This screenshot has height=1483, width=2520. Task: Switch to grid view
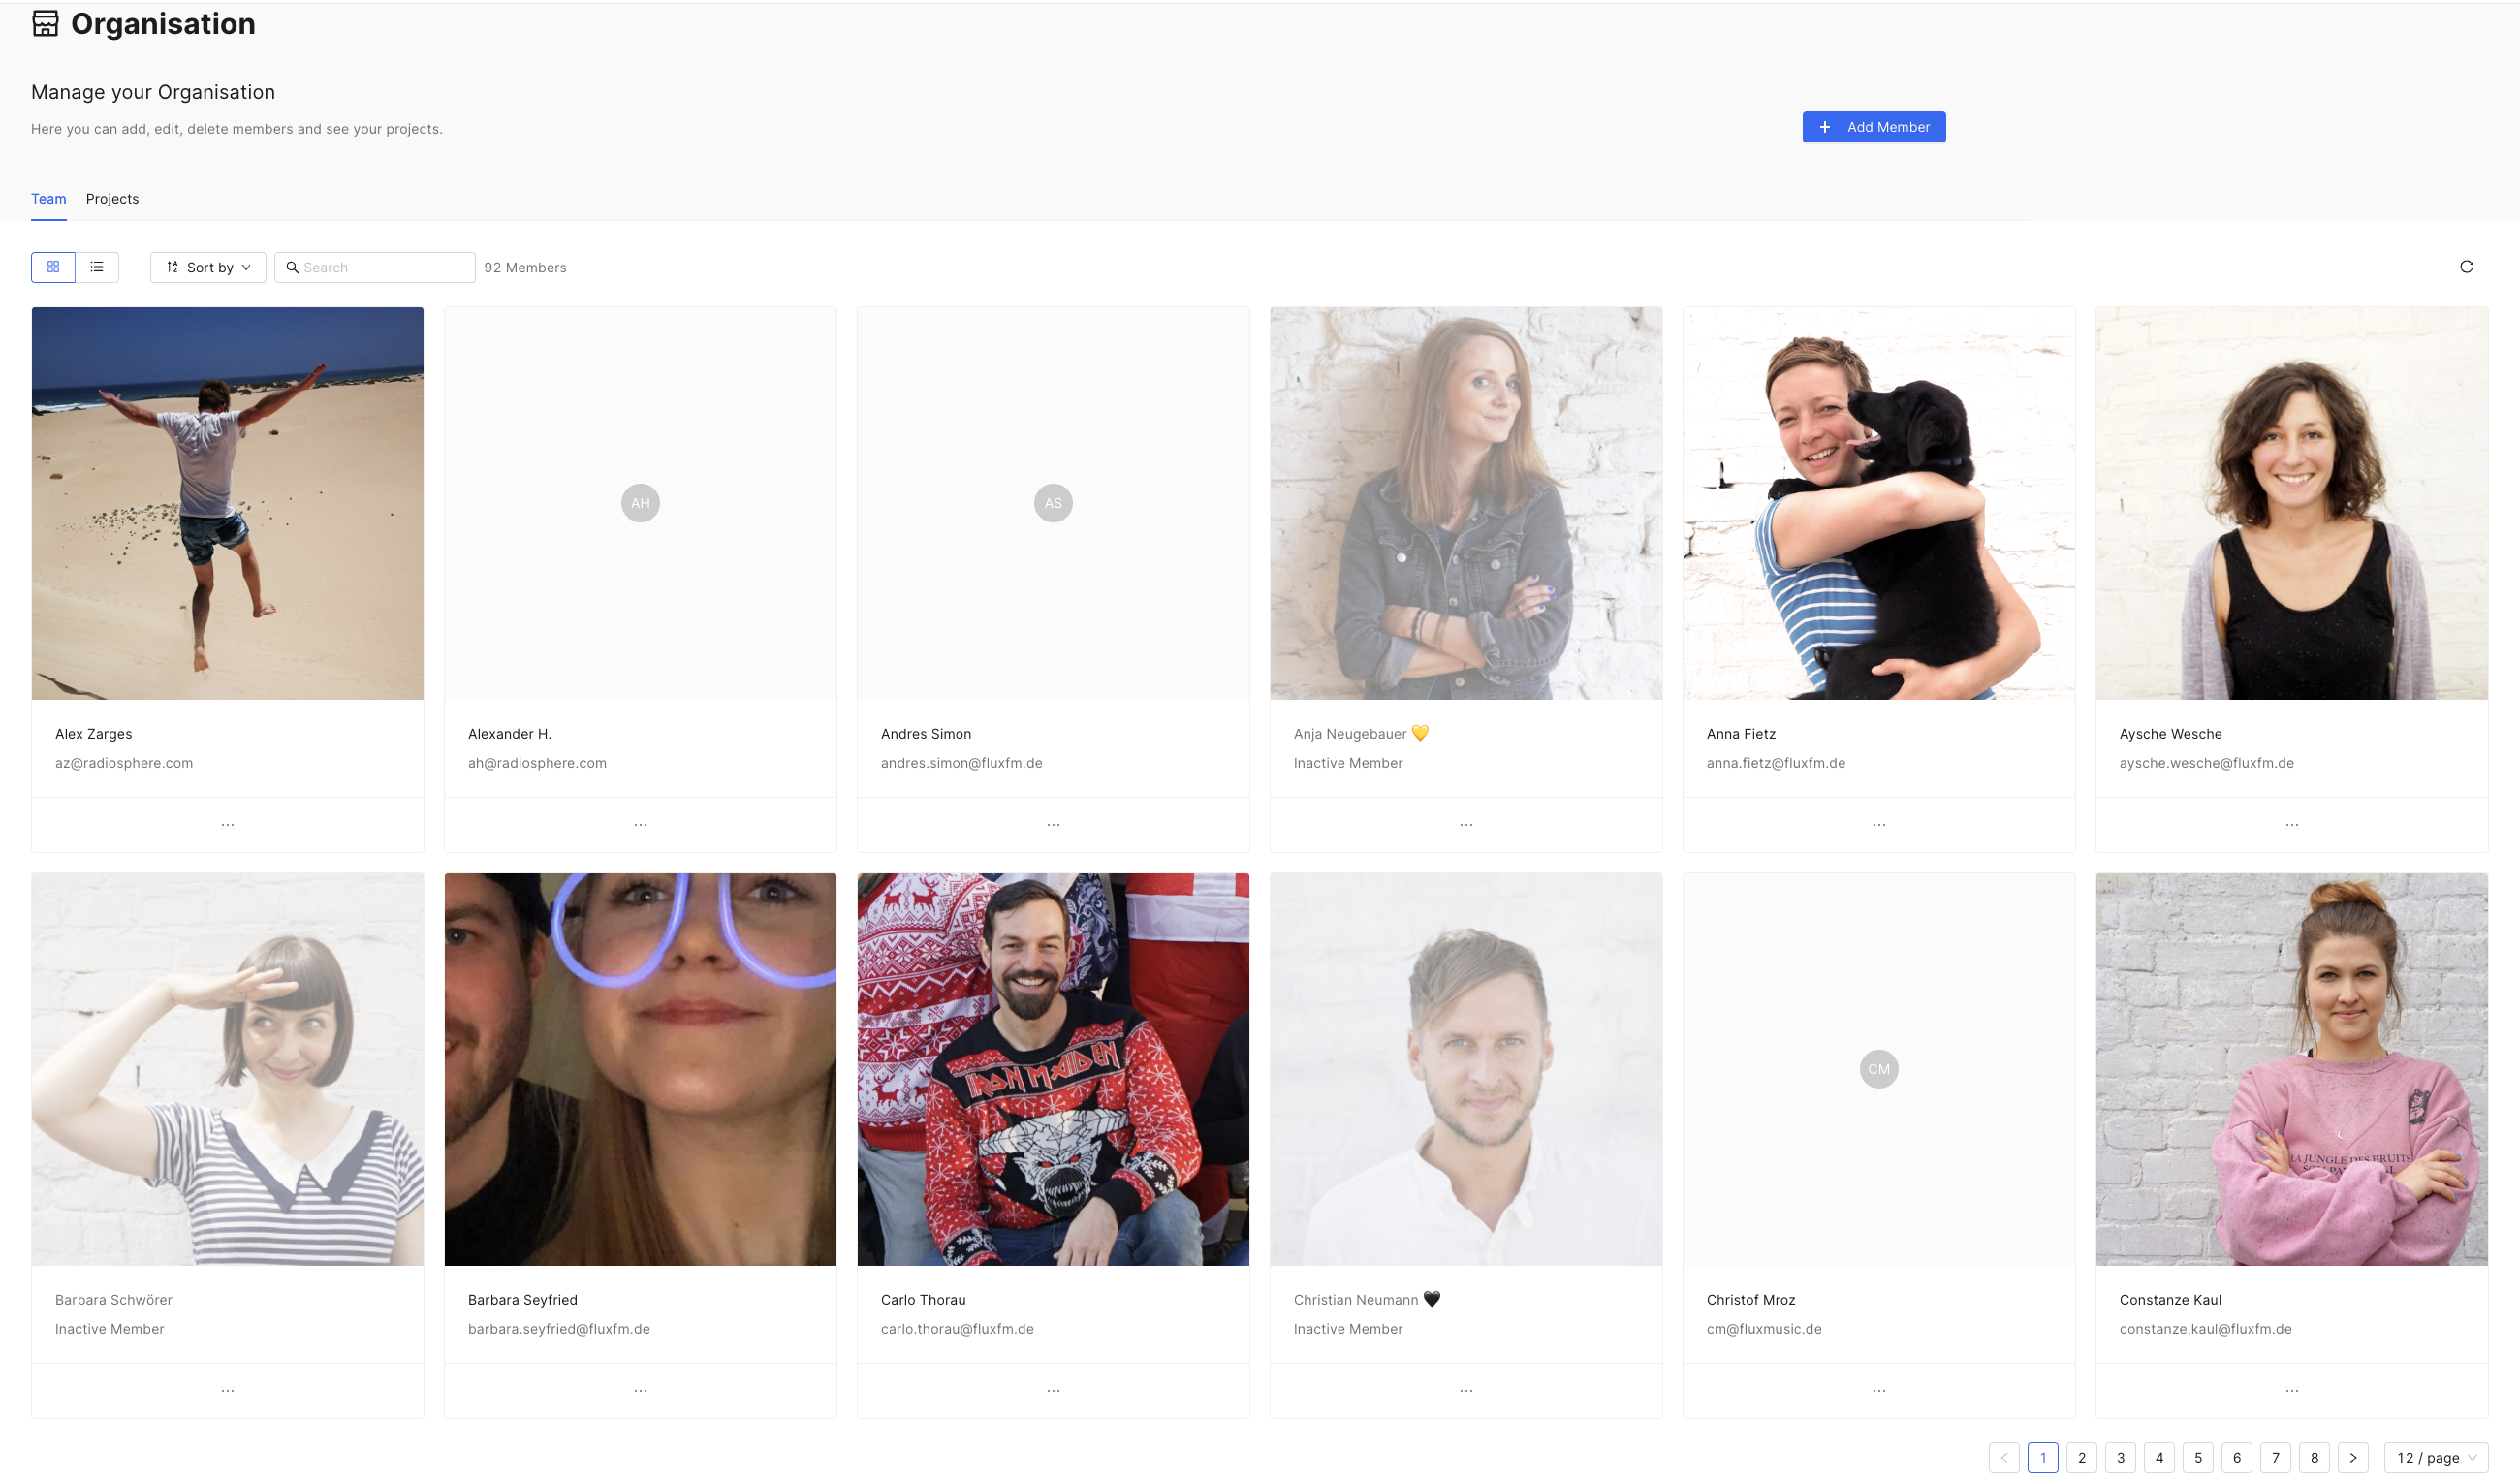click(x=53, y=267)
